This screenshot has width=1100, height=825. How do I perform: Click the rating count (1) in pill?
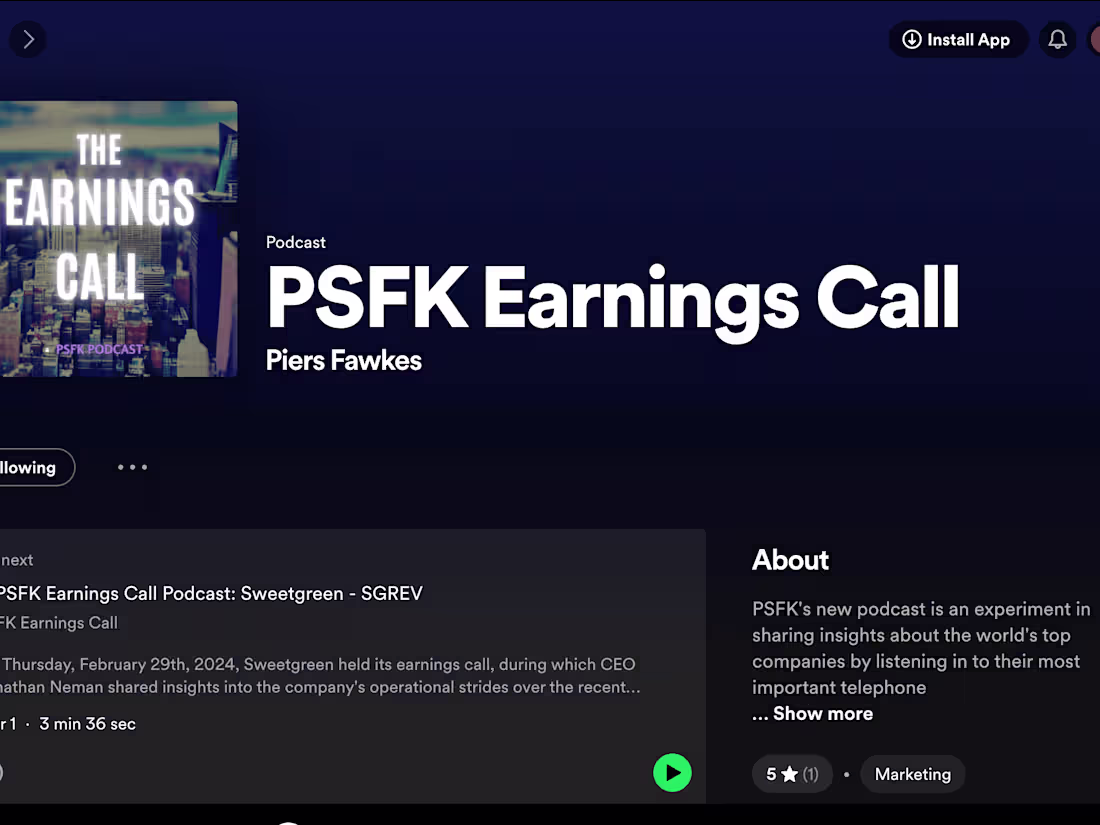(x=810, y=774)
